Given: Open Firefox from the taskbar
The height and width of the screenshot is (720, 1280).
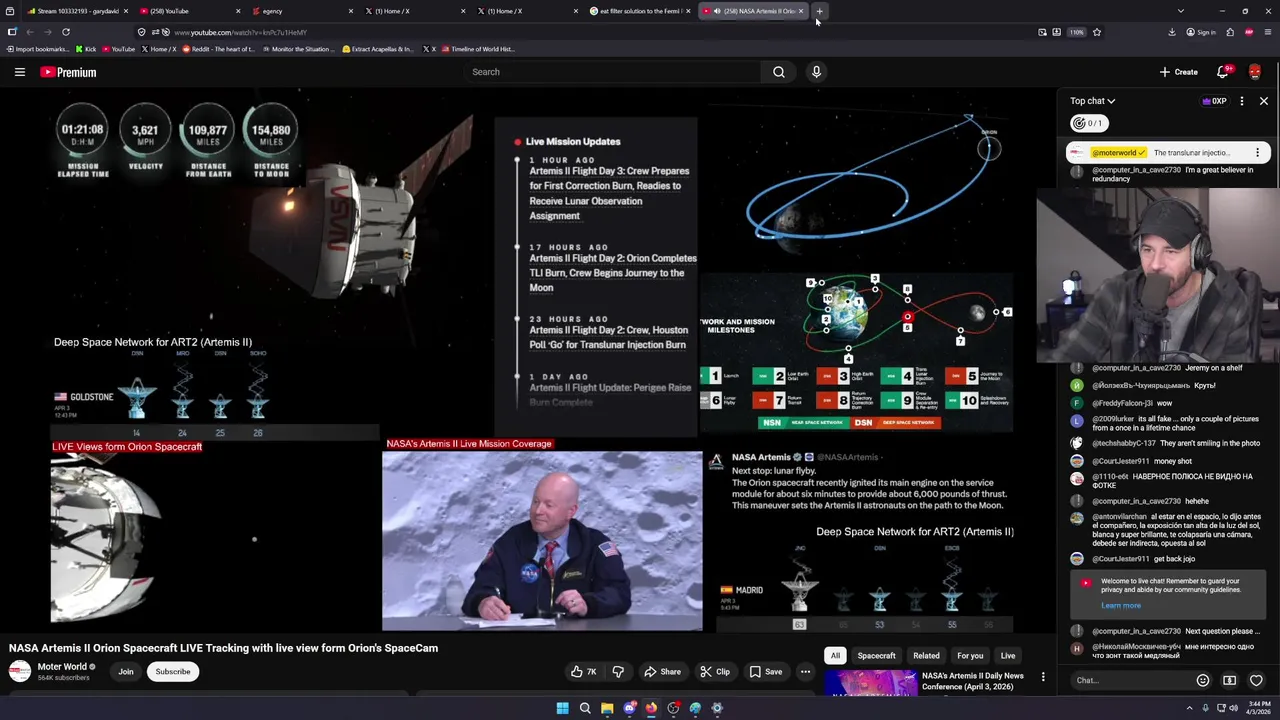Looking at the screenshot, I should (651, 708).
